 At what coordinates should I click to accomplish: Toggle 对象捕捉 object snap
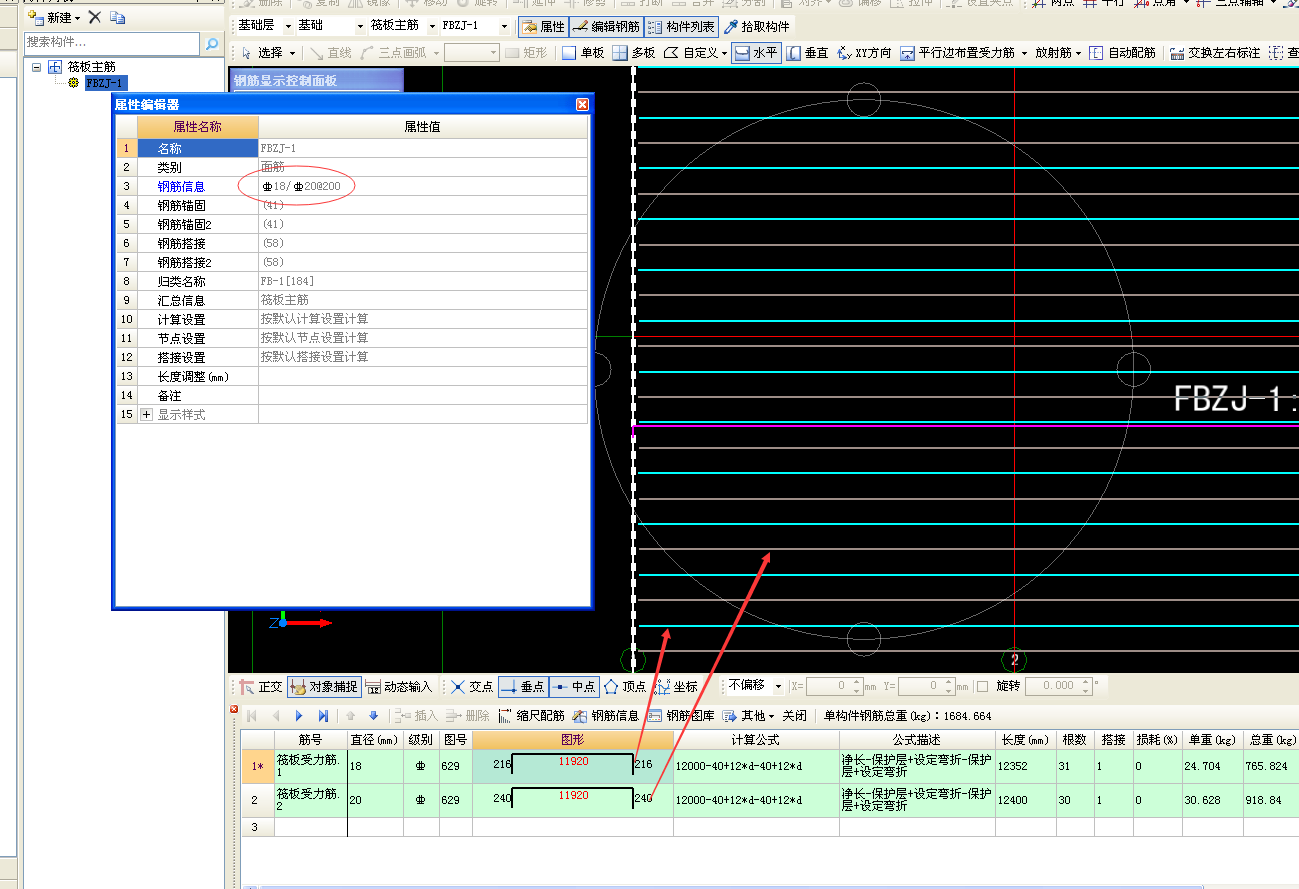(323, 687)
